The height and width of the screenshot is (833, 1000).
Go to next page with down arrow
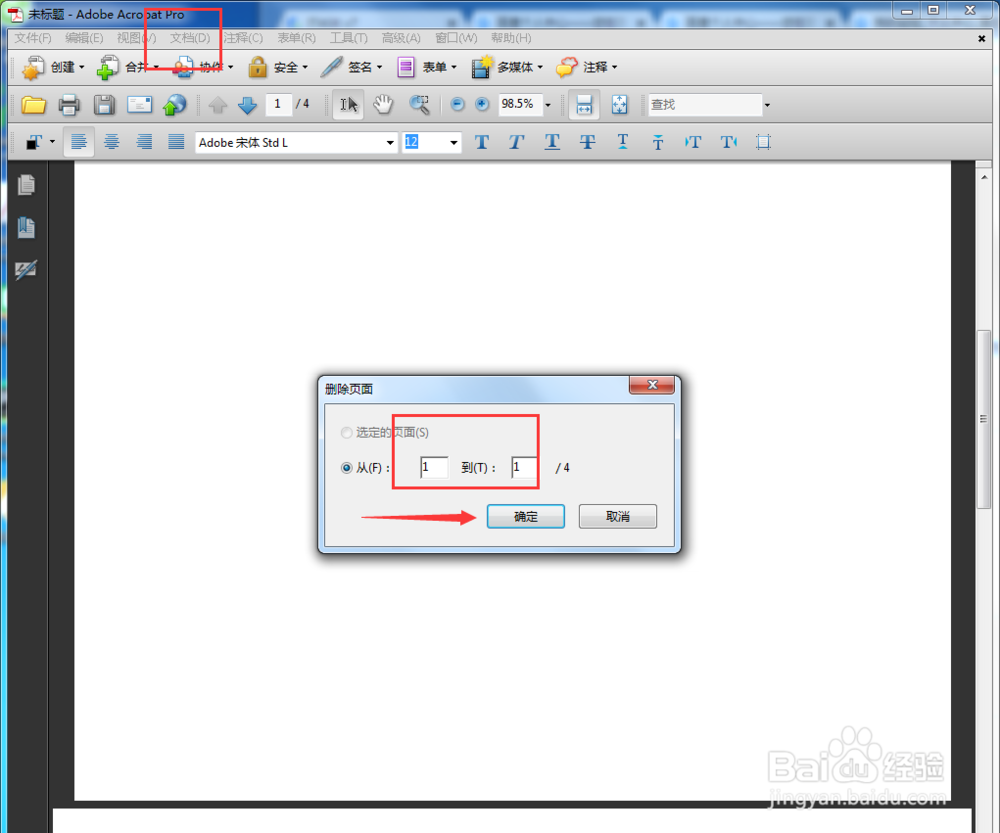point(247,105)
